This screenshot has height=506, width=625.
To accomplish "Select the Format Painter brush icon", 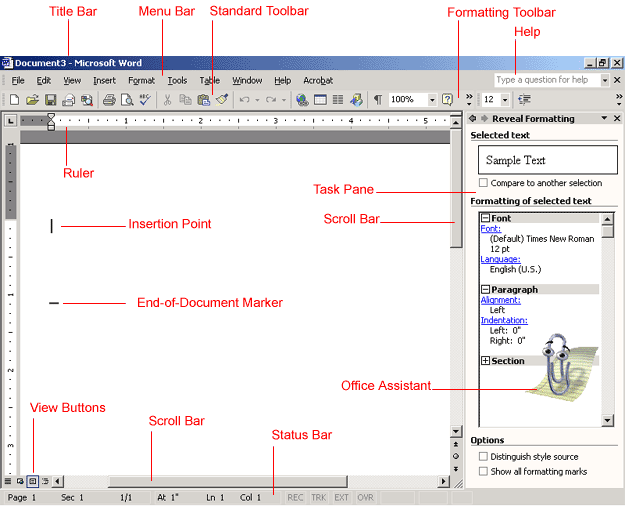I will click(x=222, y=100).
